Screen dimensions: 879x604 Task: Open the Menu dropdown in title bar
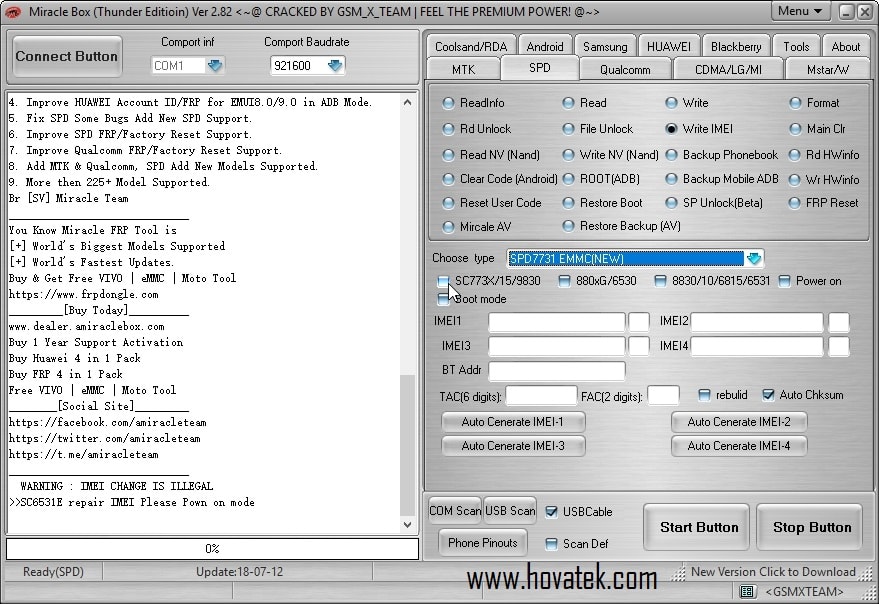coord(800,11)
